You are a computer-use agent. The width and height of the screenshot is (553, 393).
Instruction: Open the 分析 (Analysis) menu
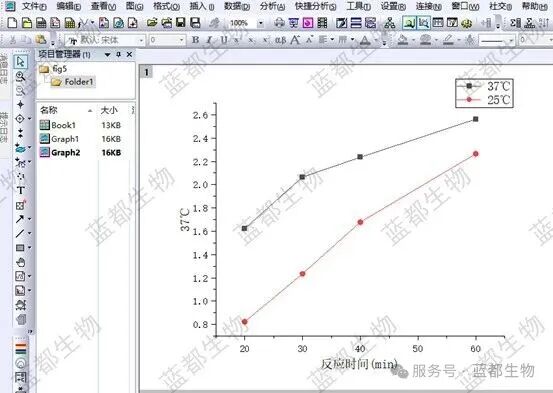(x=272, y=6)
